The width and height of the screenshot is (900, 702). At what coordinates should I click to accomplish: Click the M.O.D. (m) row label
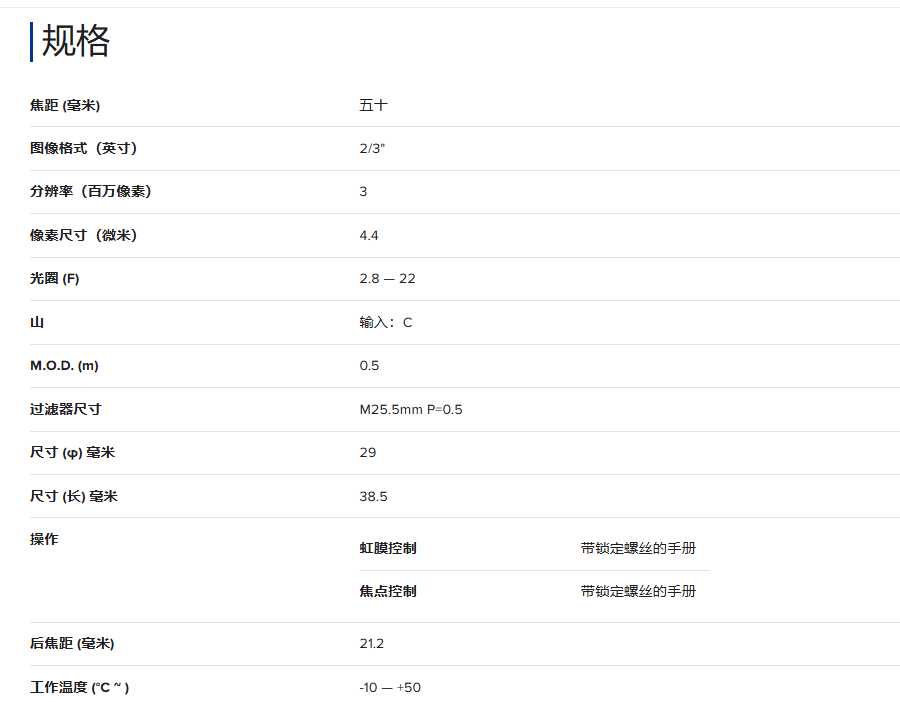coord(64,366)
